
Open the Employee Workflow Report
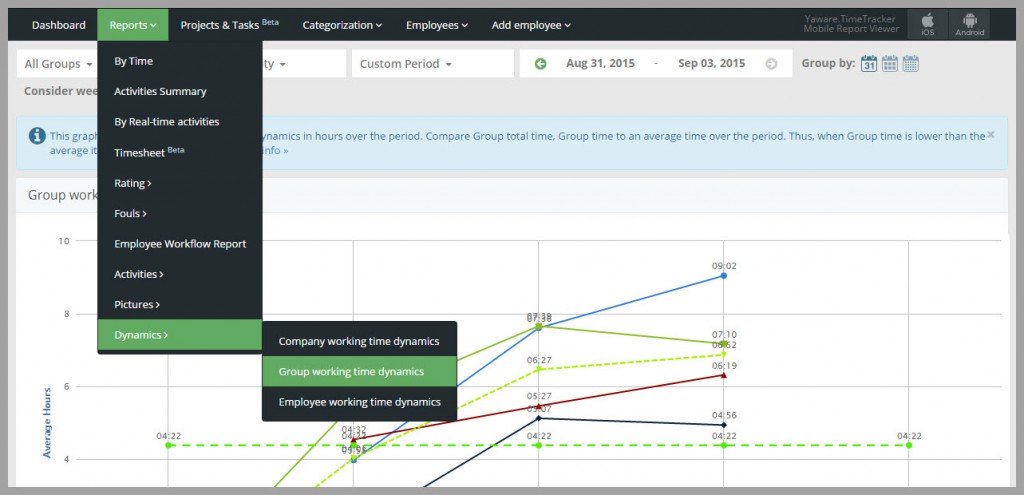point(180,244)
